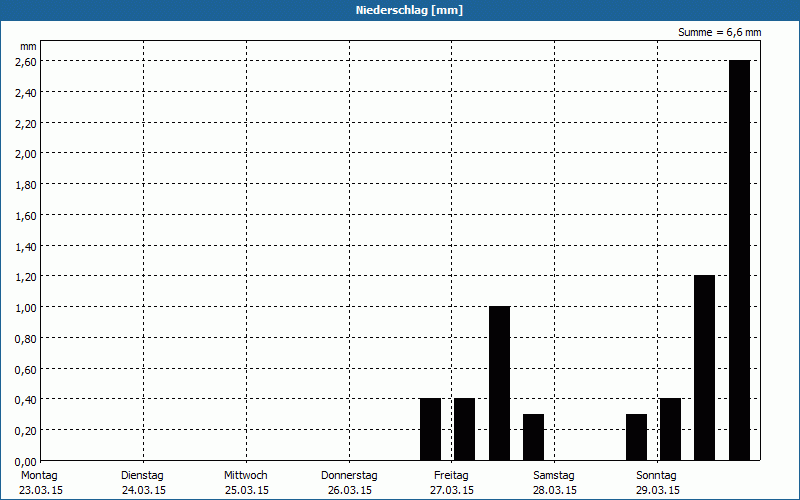Click the Montag day label
Screen dimensions: 800x500
pos(39,476)
